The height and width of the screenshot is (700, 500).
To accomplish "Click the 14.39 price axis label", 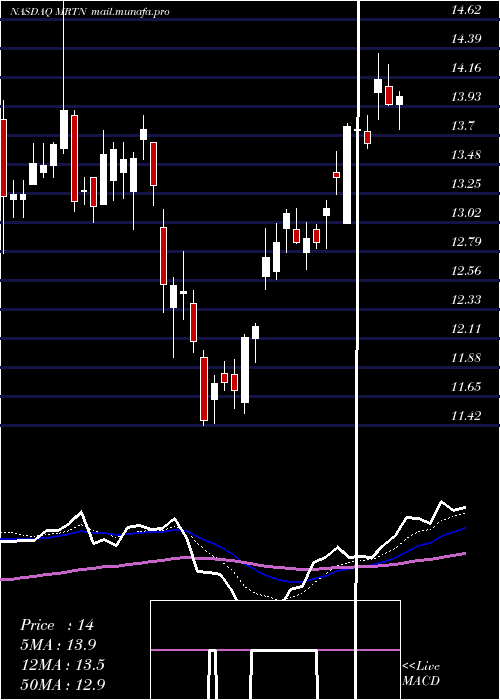I will (x=466, y=39).
